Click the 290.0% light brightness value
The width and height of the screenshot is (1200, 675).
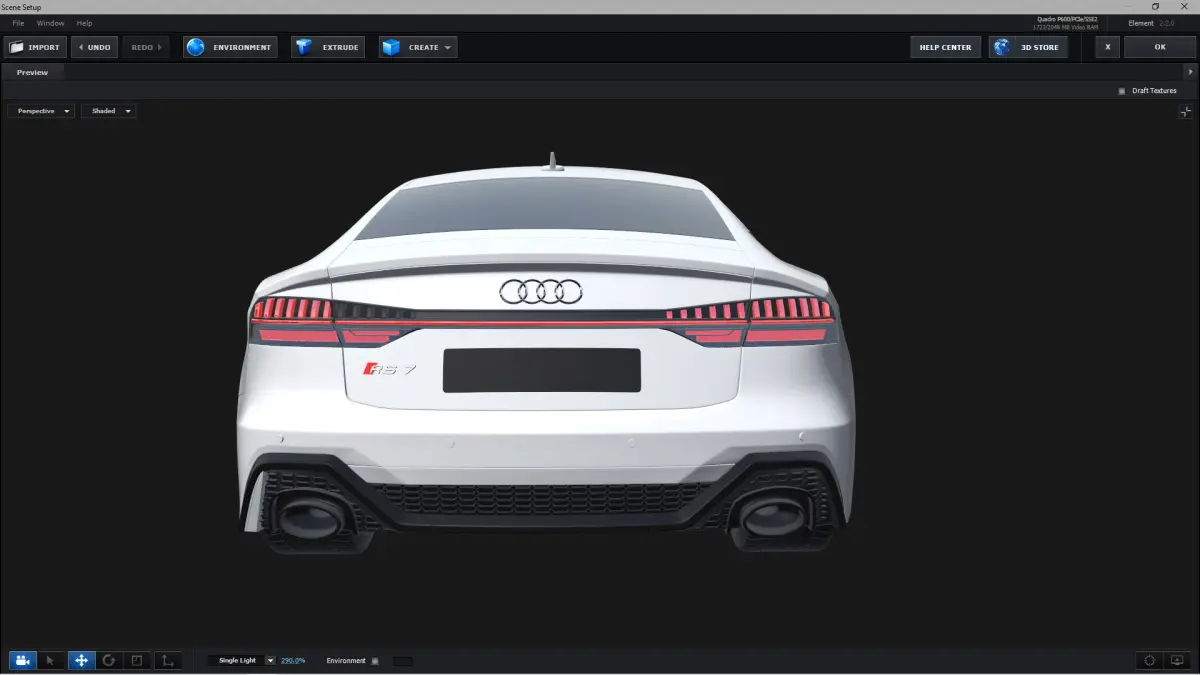[293, 661]
